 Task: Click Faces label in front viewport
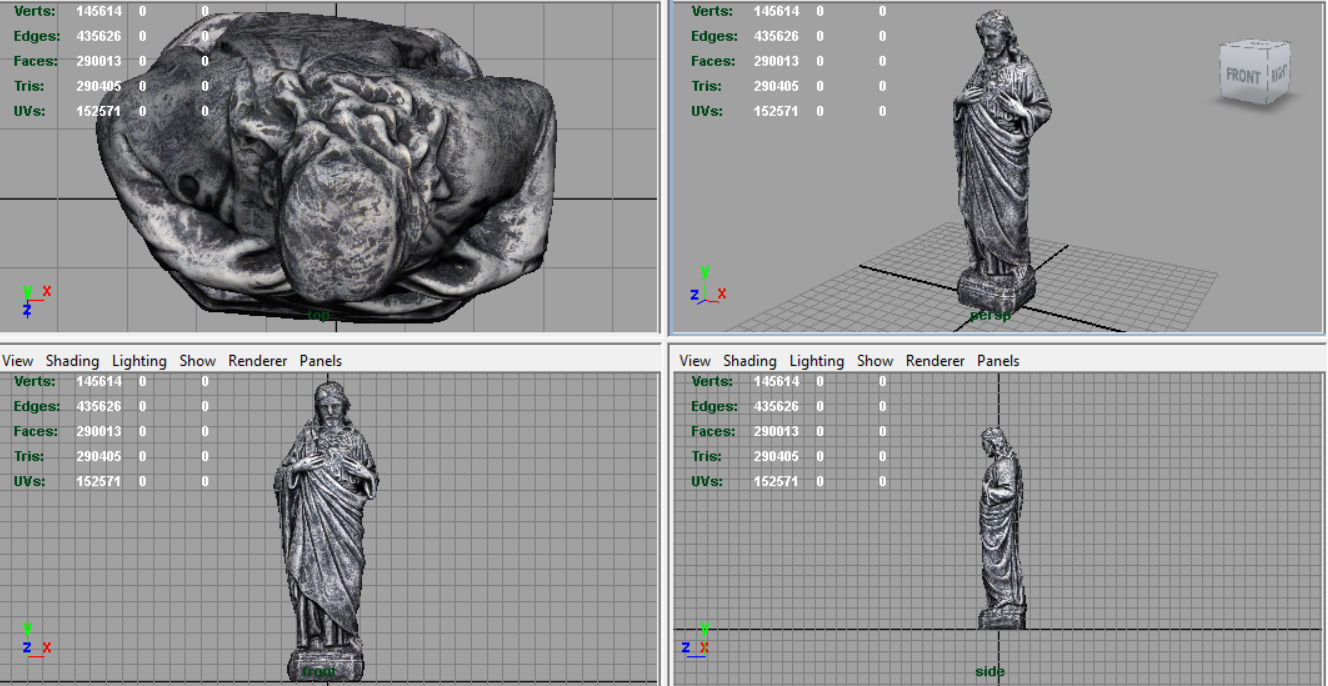point(37,431)
